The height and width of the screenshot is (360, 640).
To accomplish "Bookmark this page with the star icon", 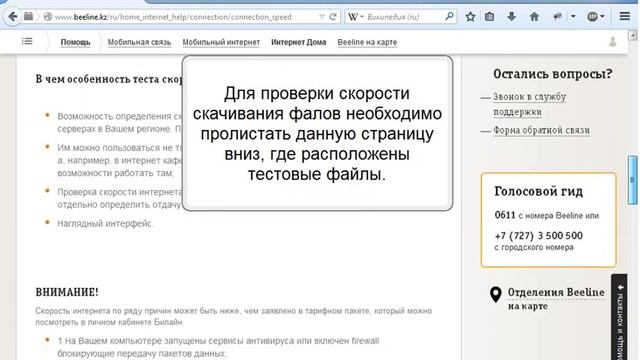I will click(x=470, y=17).
